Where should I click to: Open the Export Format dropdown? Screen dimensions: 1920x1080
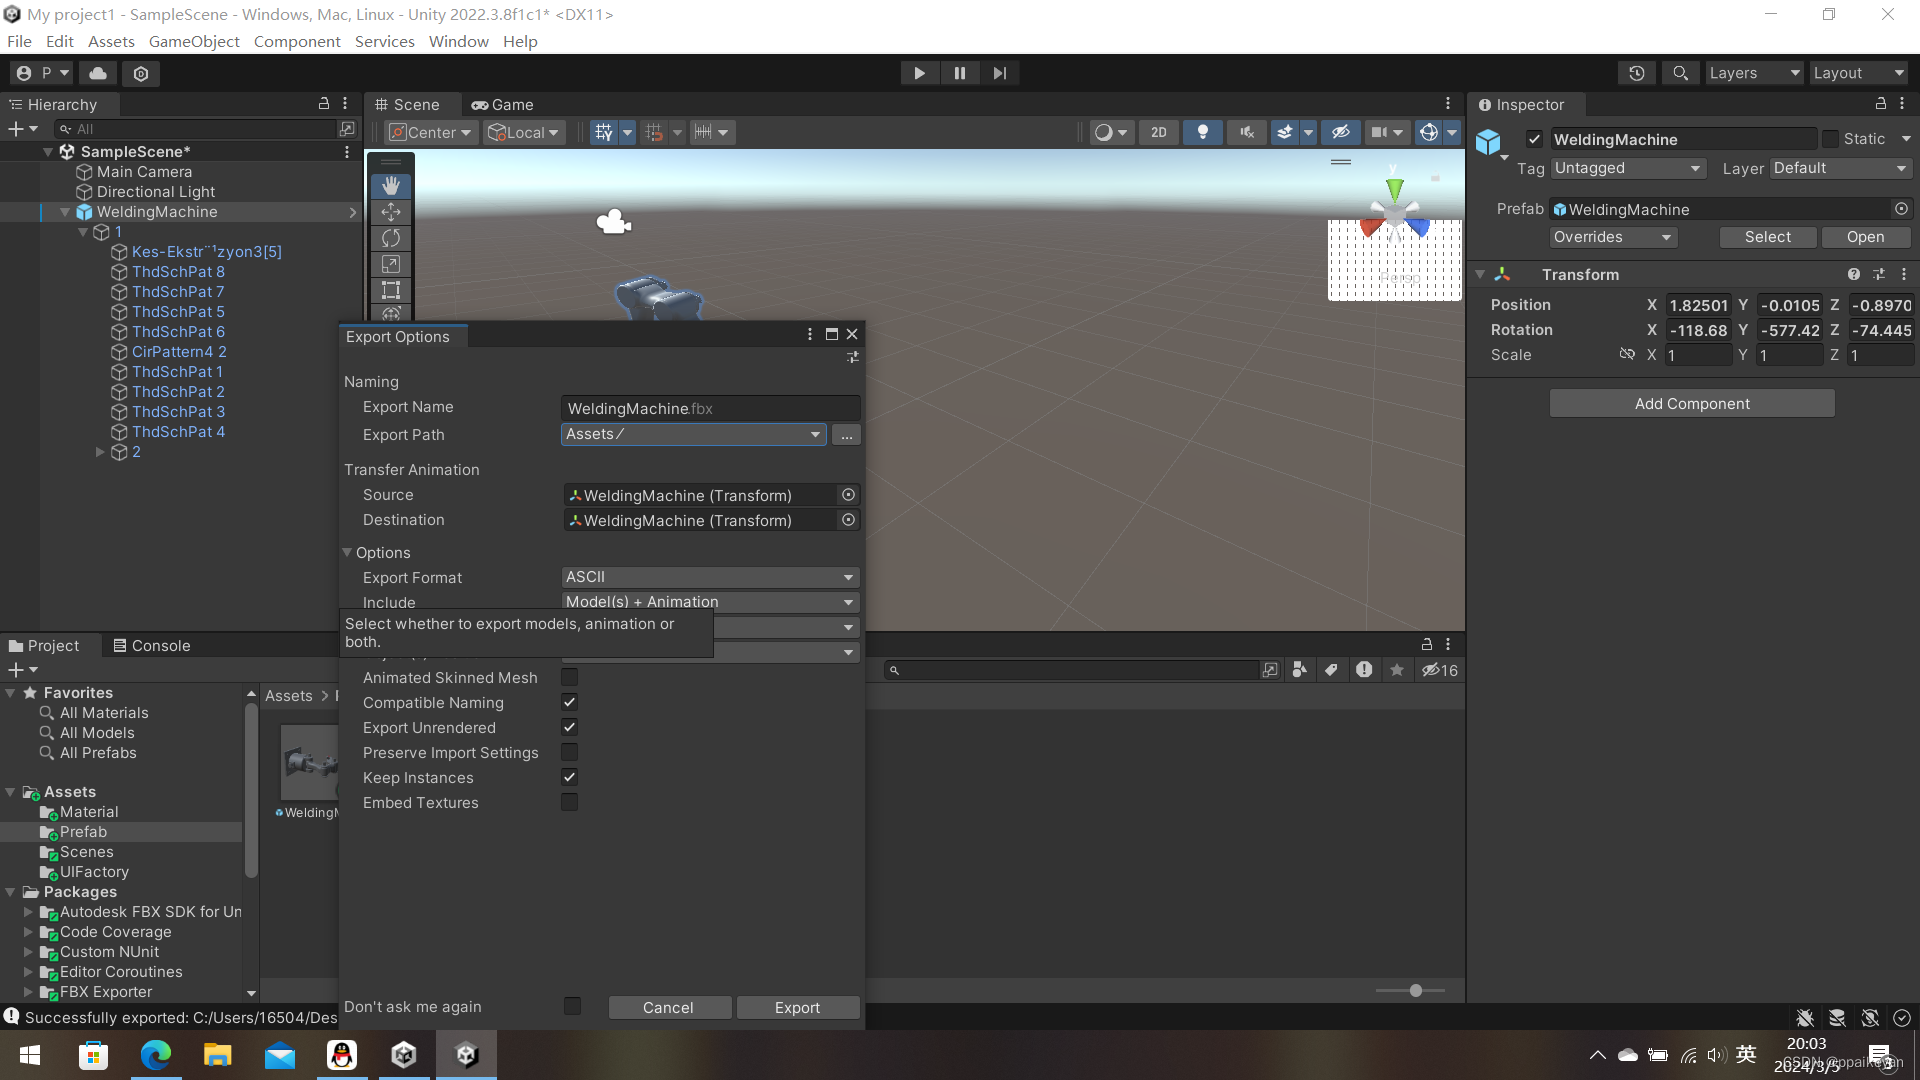[x=709, y=577]
